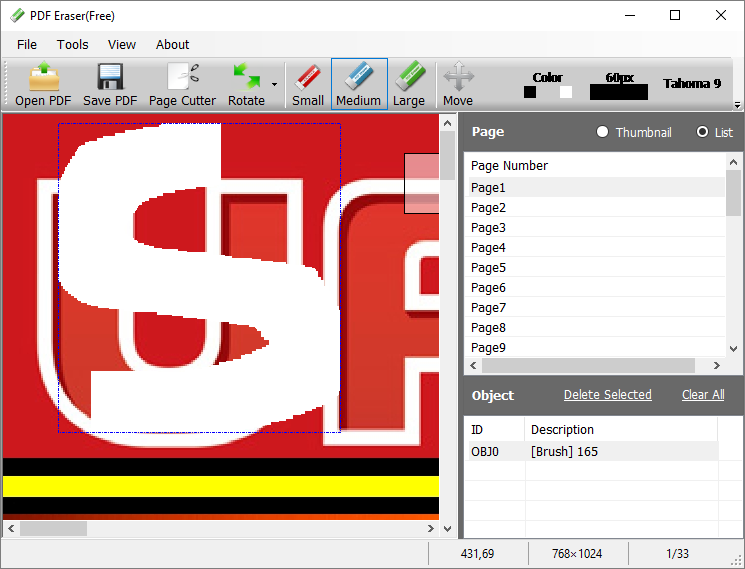Click page list scroll down arrow

[733, 349]
